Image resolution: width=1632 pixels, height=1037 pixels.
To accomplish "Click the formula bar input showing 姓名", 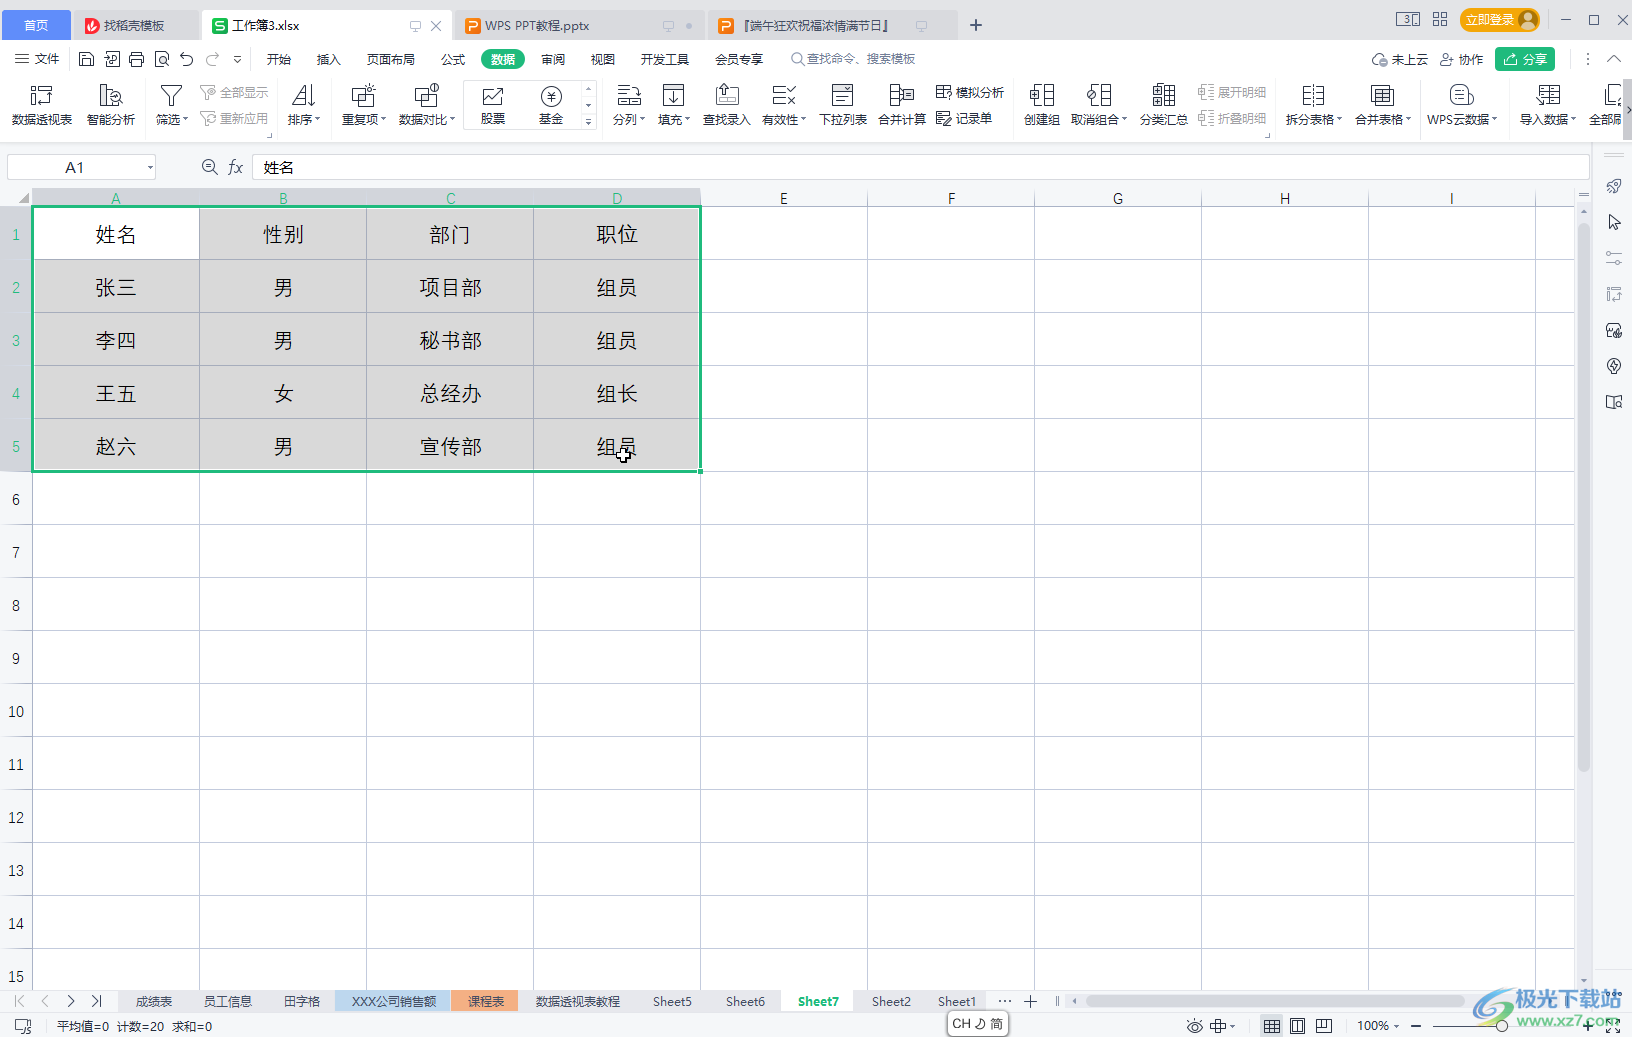I will point(920,167).
